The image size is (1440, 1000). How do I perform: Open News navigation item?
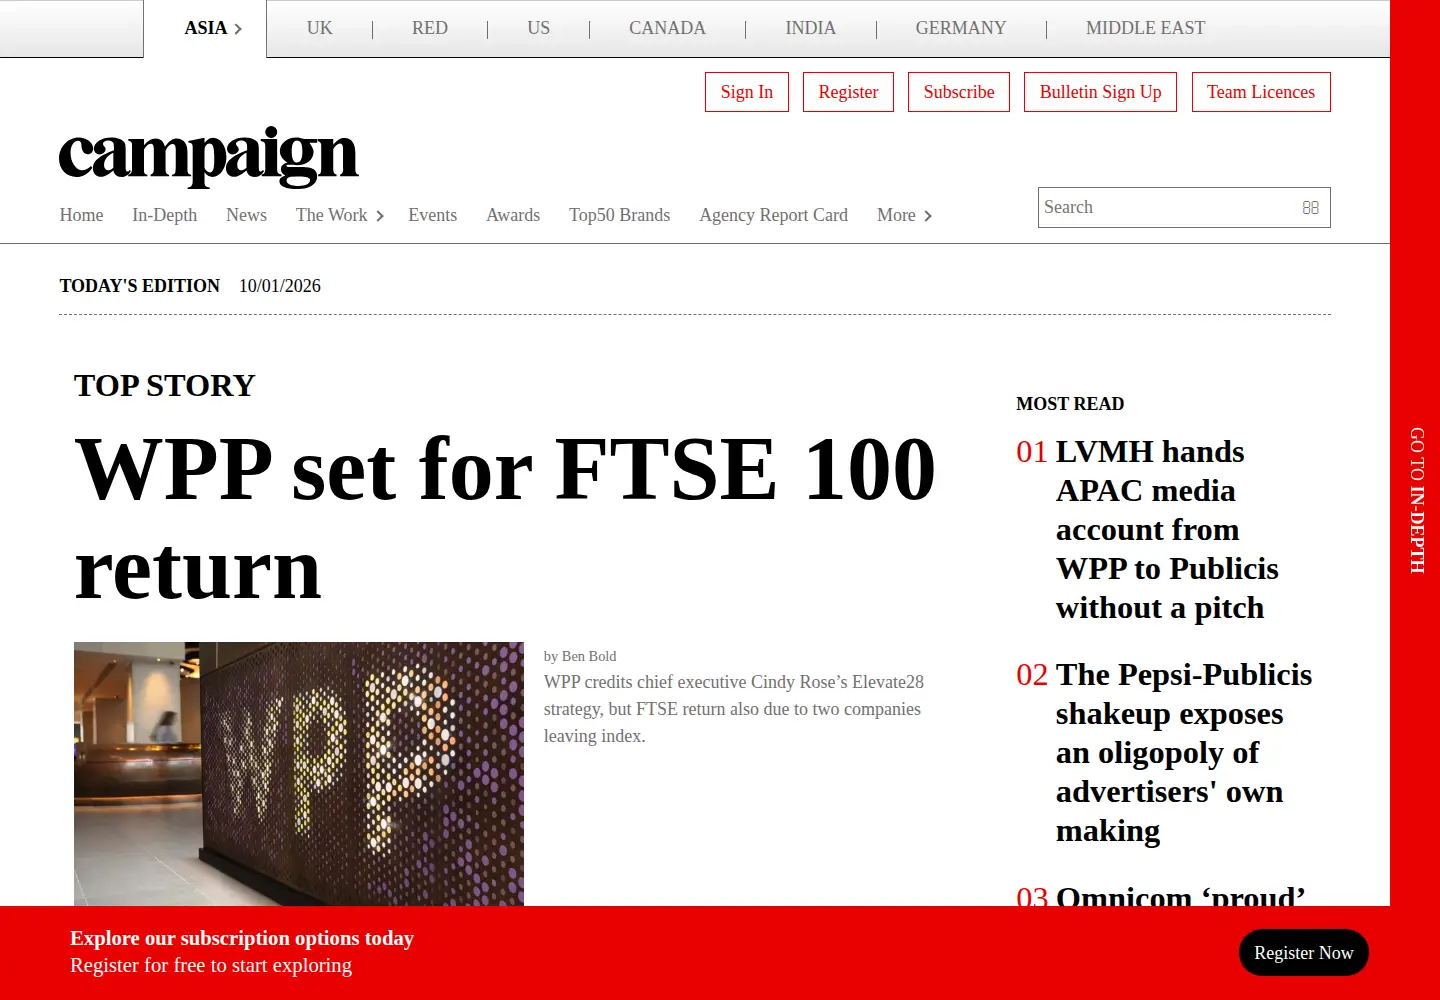246,215
